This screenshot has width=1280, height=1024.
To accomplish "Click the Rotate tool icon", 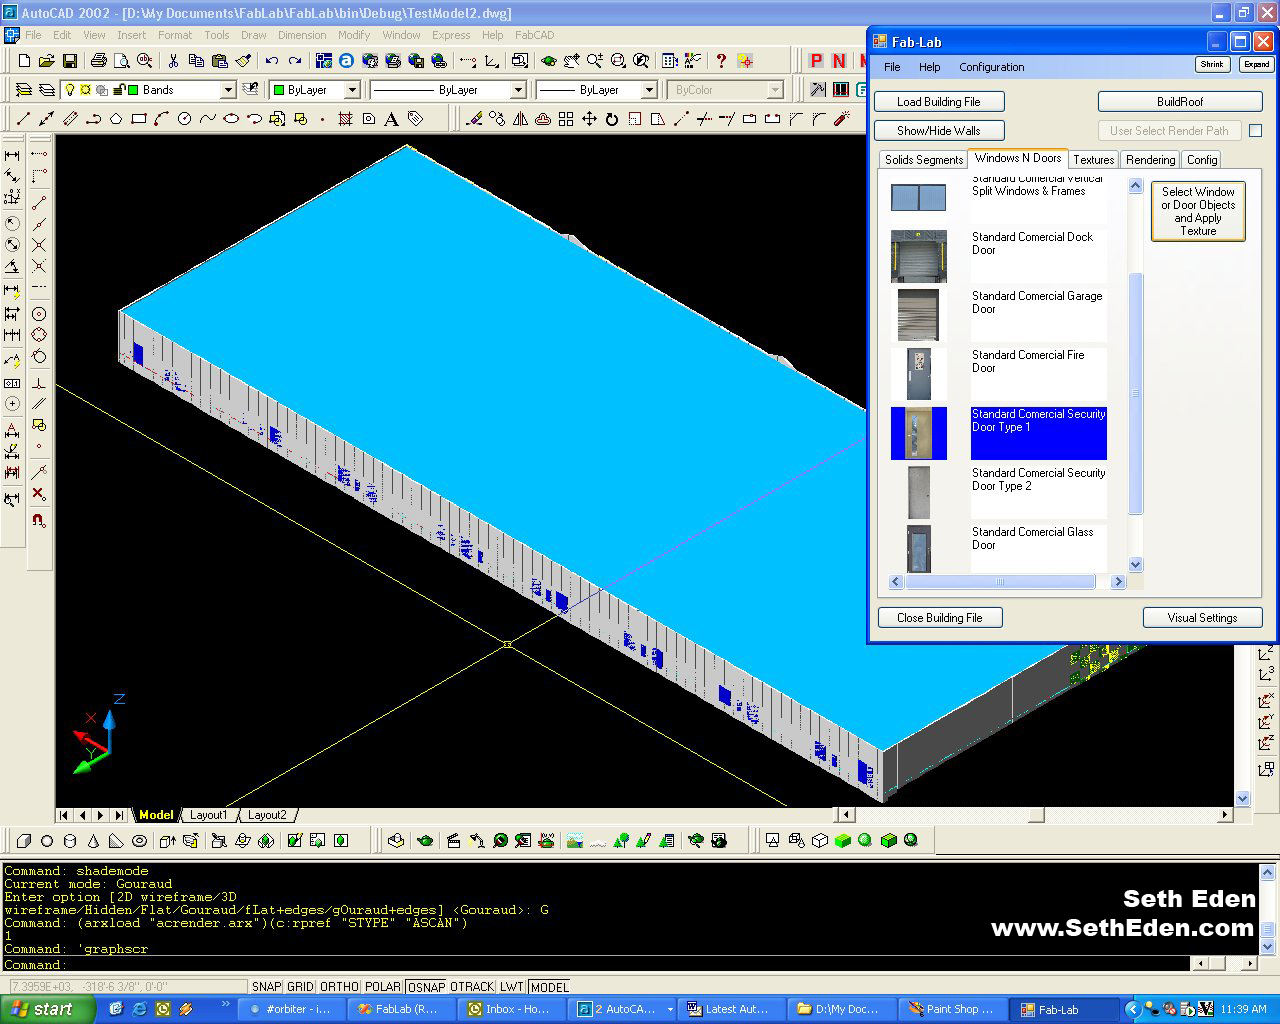I will 612,119.
